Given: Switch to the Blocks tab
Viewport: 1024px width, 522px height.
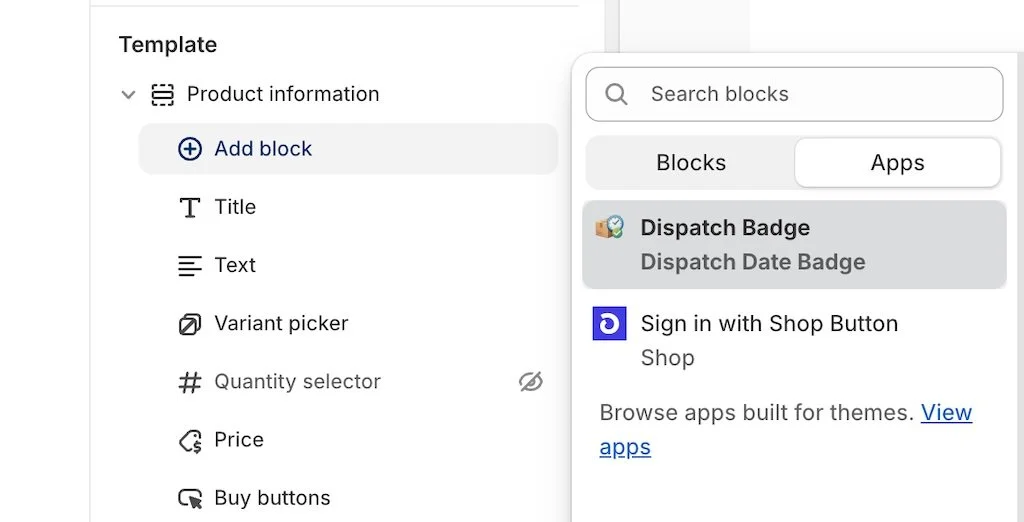Looking at the screenshot, I should pyautogui.click(x=691, y=163).
